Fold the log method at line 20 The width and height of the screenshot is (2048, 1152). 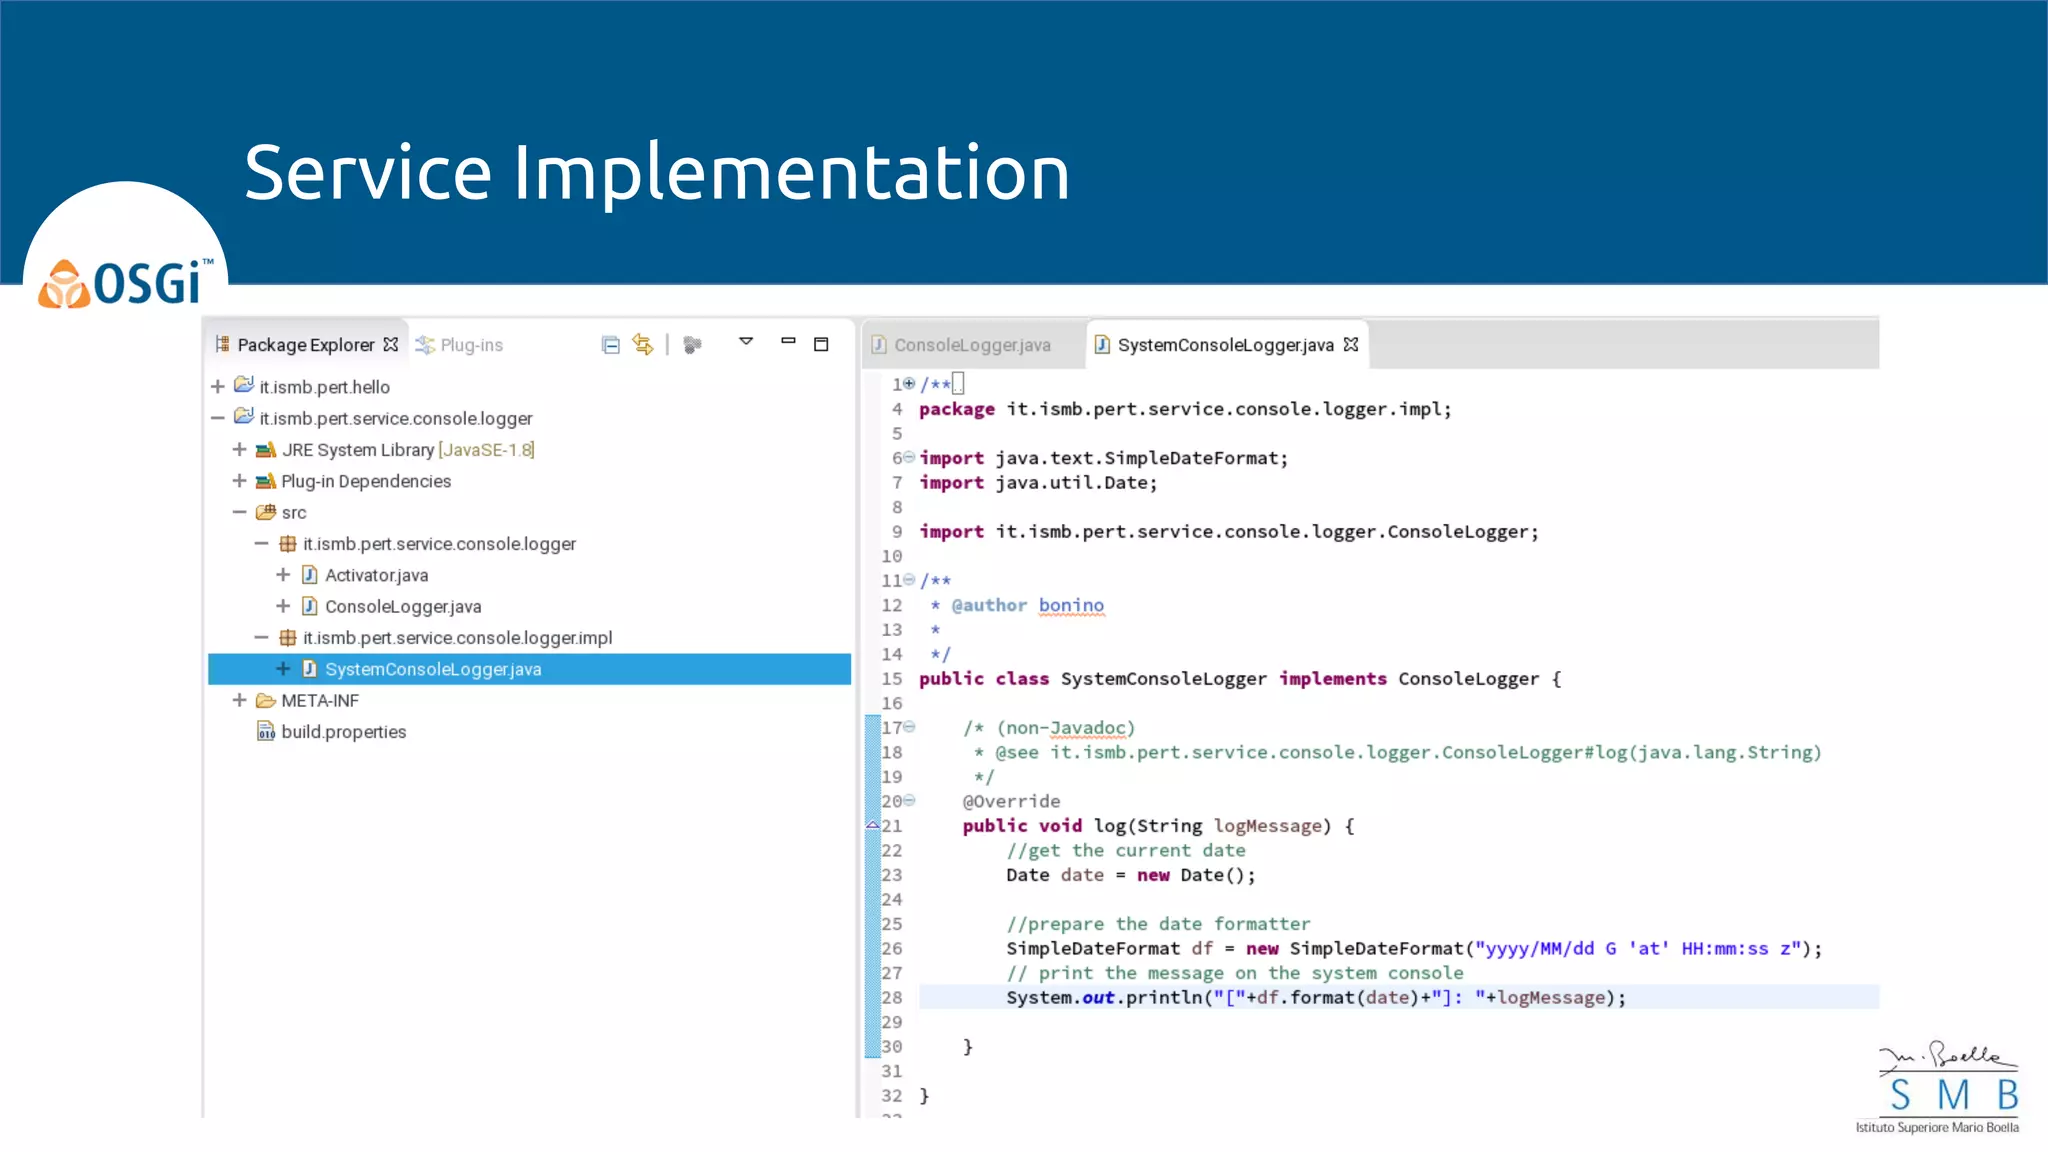pos(909,800)
